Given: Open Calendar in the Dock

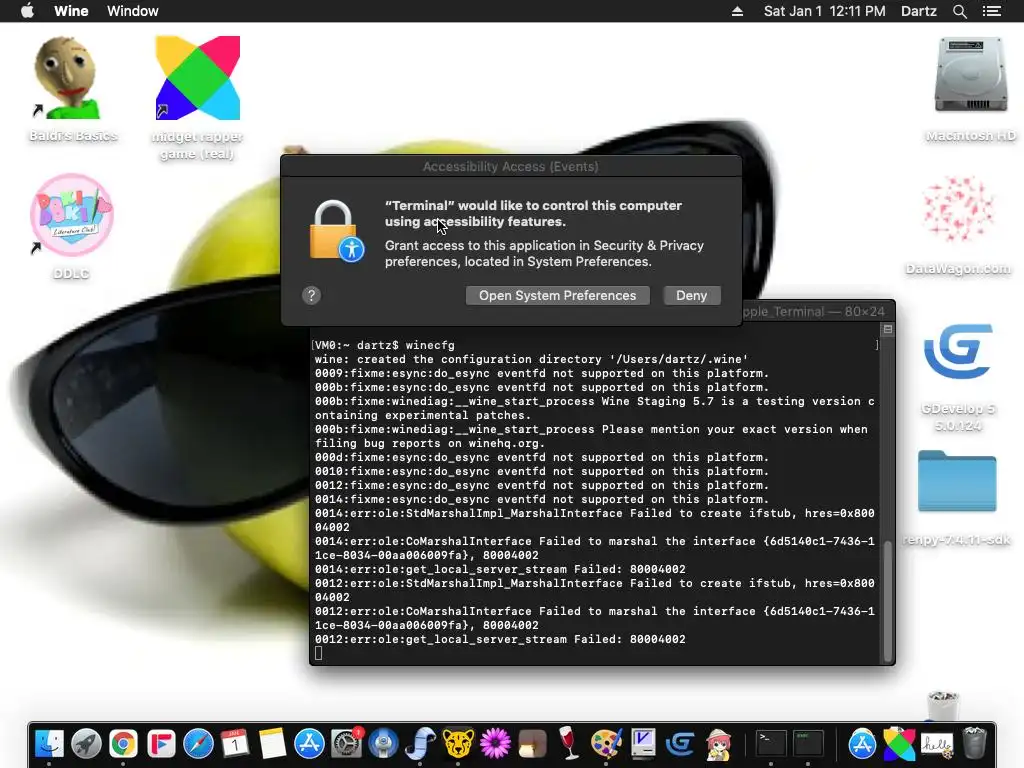Looking at the screenshot, I should click(x=235, y=743).
